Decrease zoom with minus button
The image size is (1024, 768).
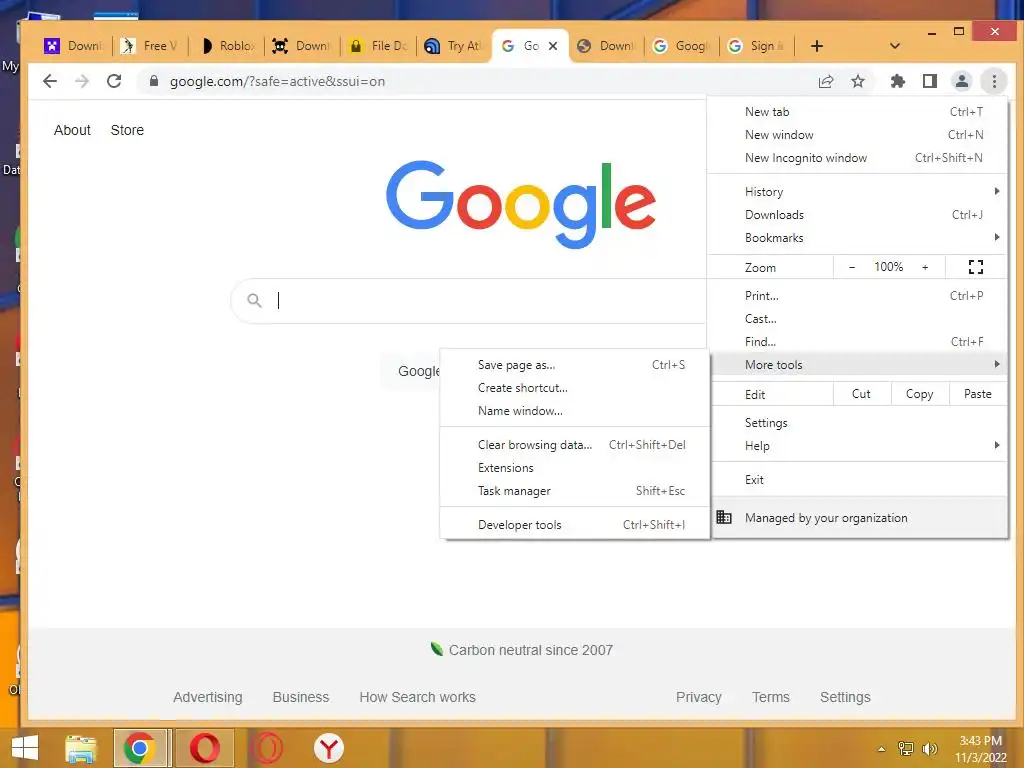pyautogui.click(x=852, y=267)
